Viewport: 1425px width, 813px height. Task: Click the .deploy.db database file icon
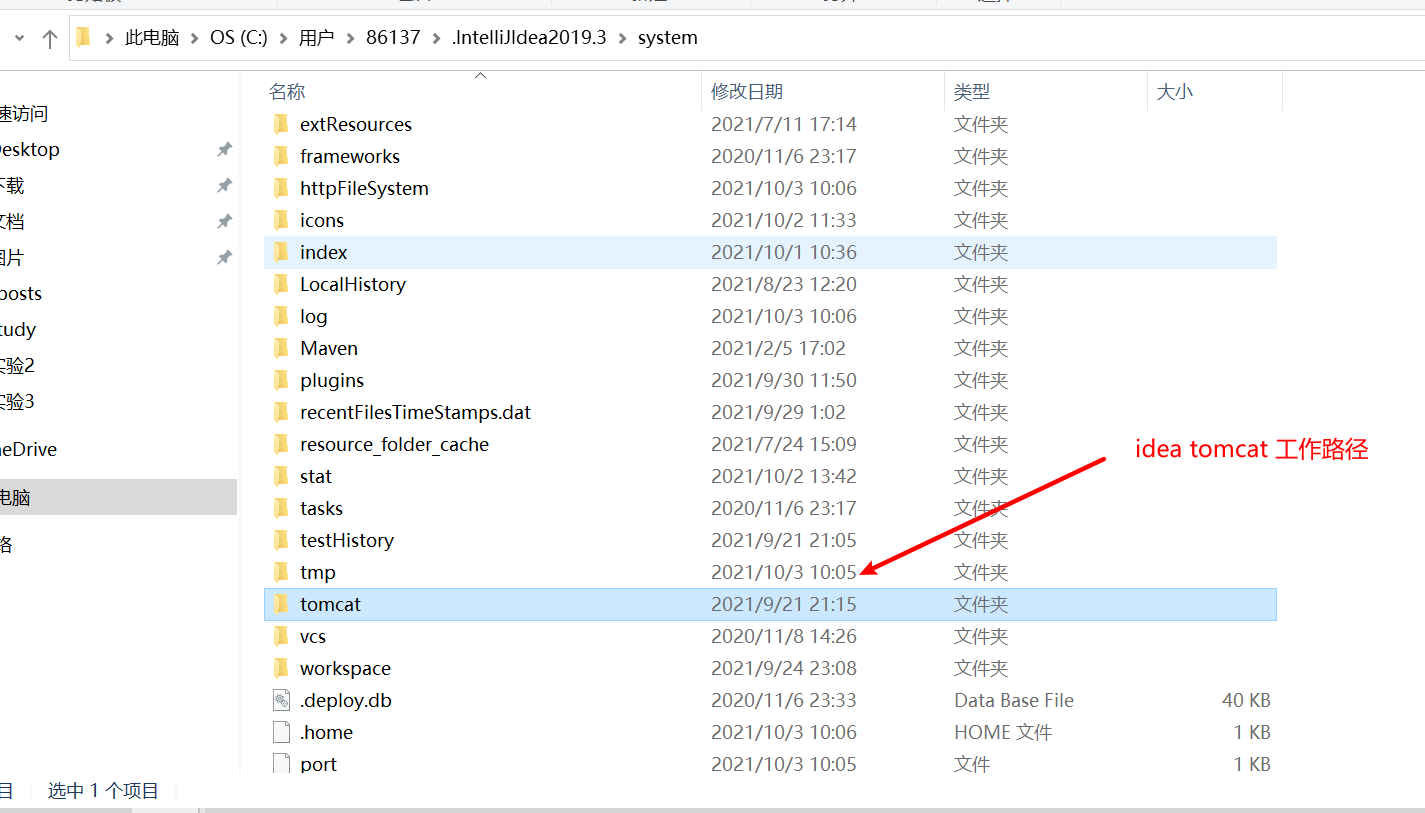tap(281, 700)
